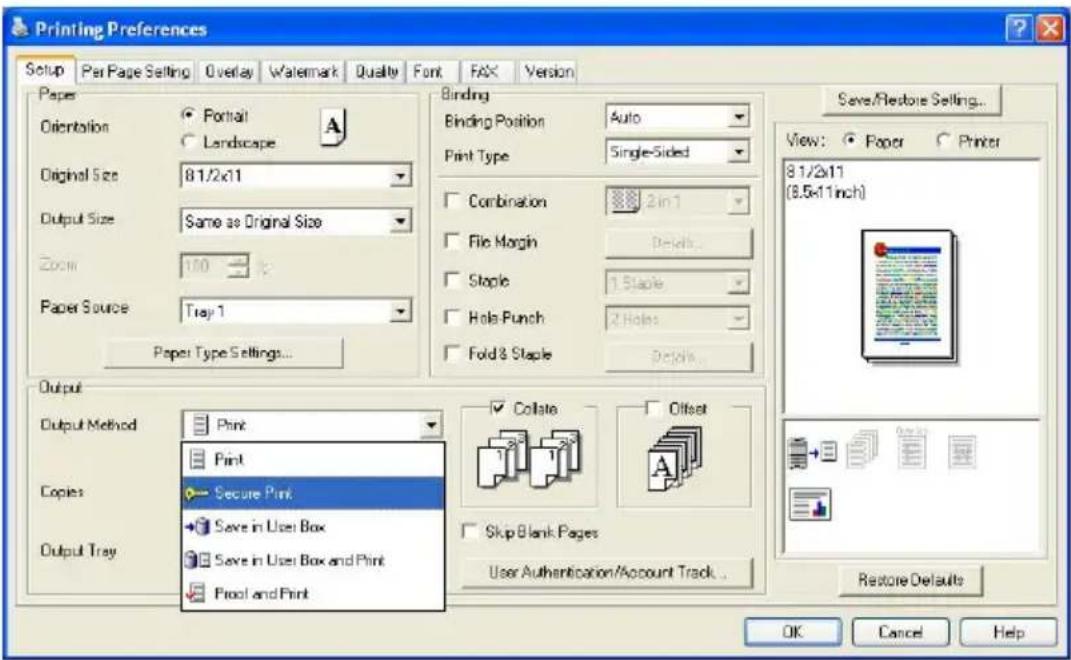Collapse the Output Method dropdown arrow
Screen dimensions: 1071x660
coord(431,425)
